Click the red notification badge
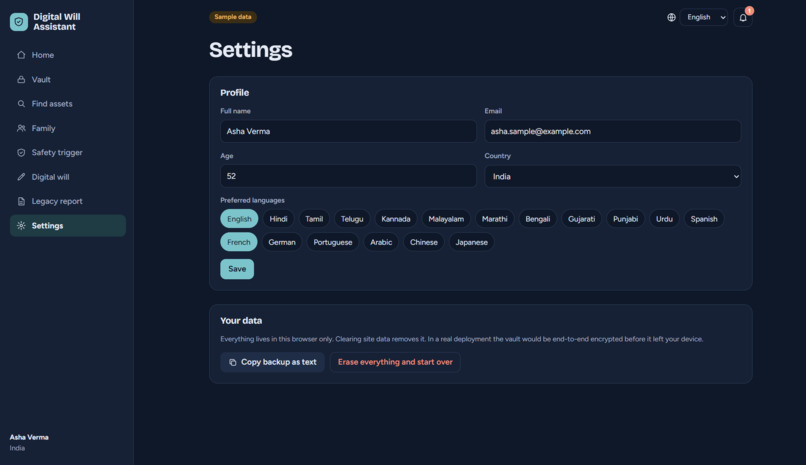This screenshot has height=465, width=806. coord(749,11)
